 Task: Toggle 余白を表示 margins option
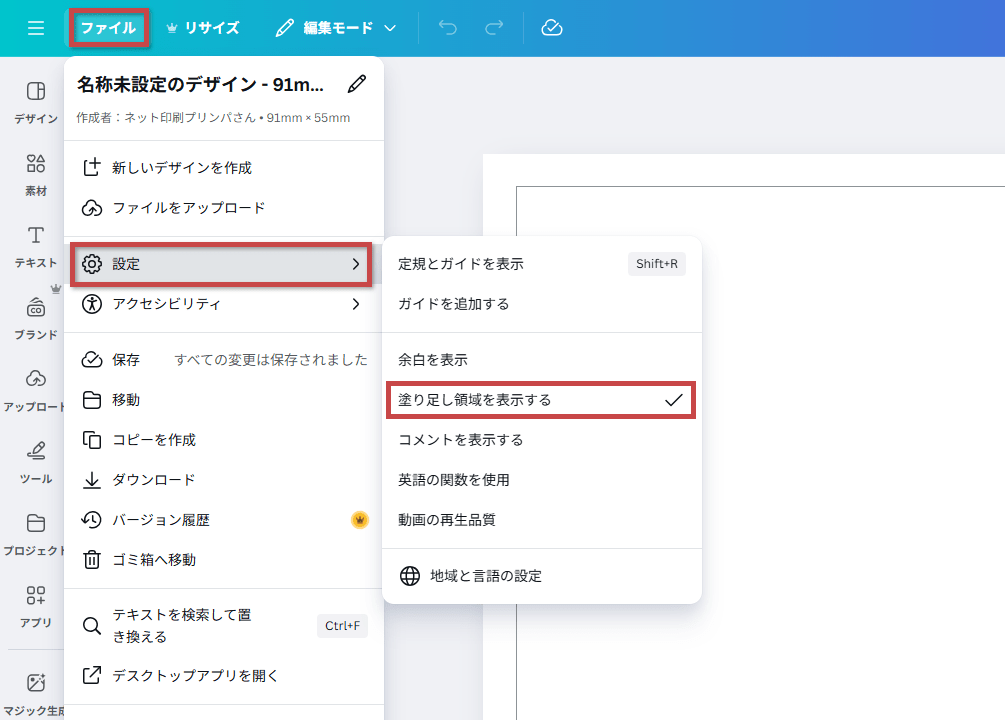coord(540,360)
